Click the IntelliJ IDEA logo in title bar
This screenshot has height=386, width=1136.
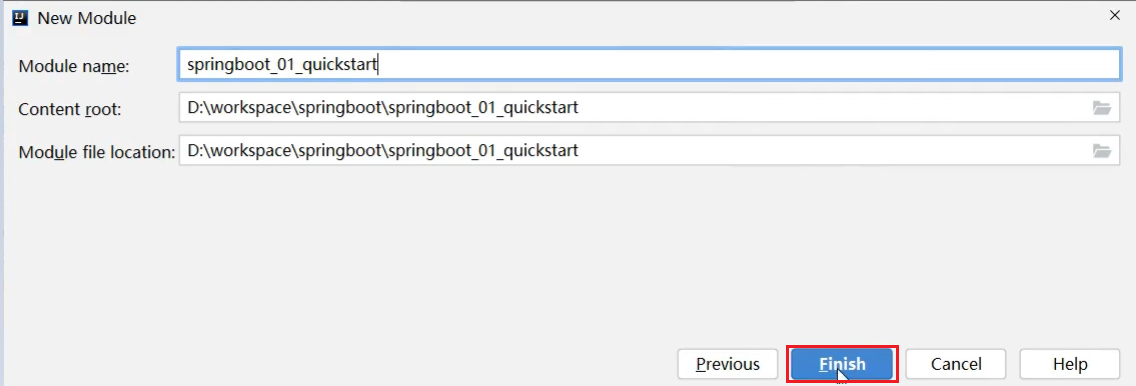[20, 18]
